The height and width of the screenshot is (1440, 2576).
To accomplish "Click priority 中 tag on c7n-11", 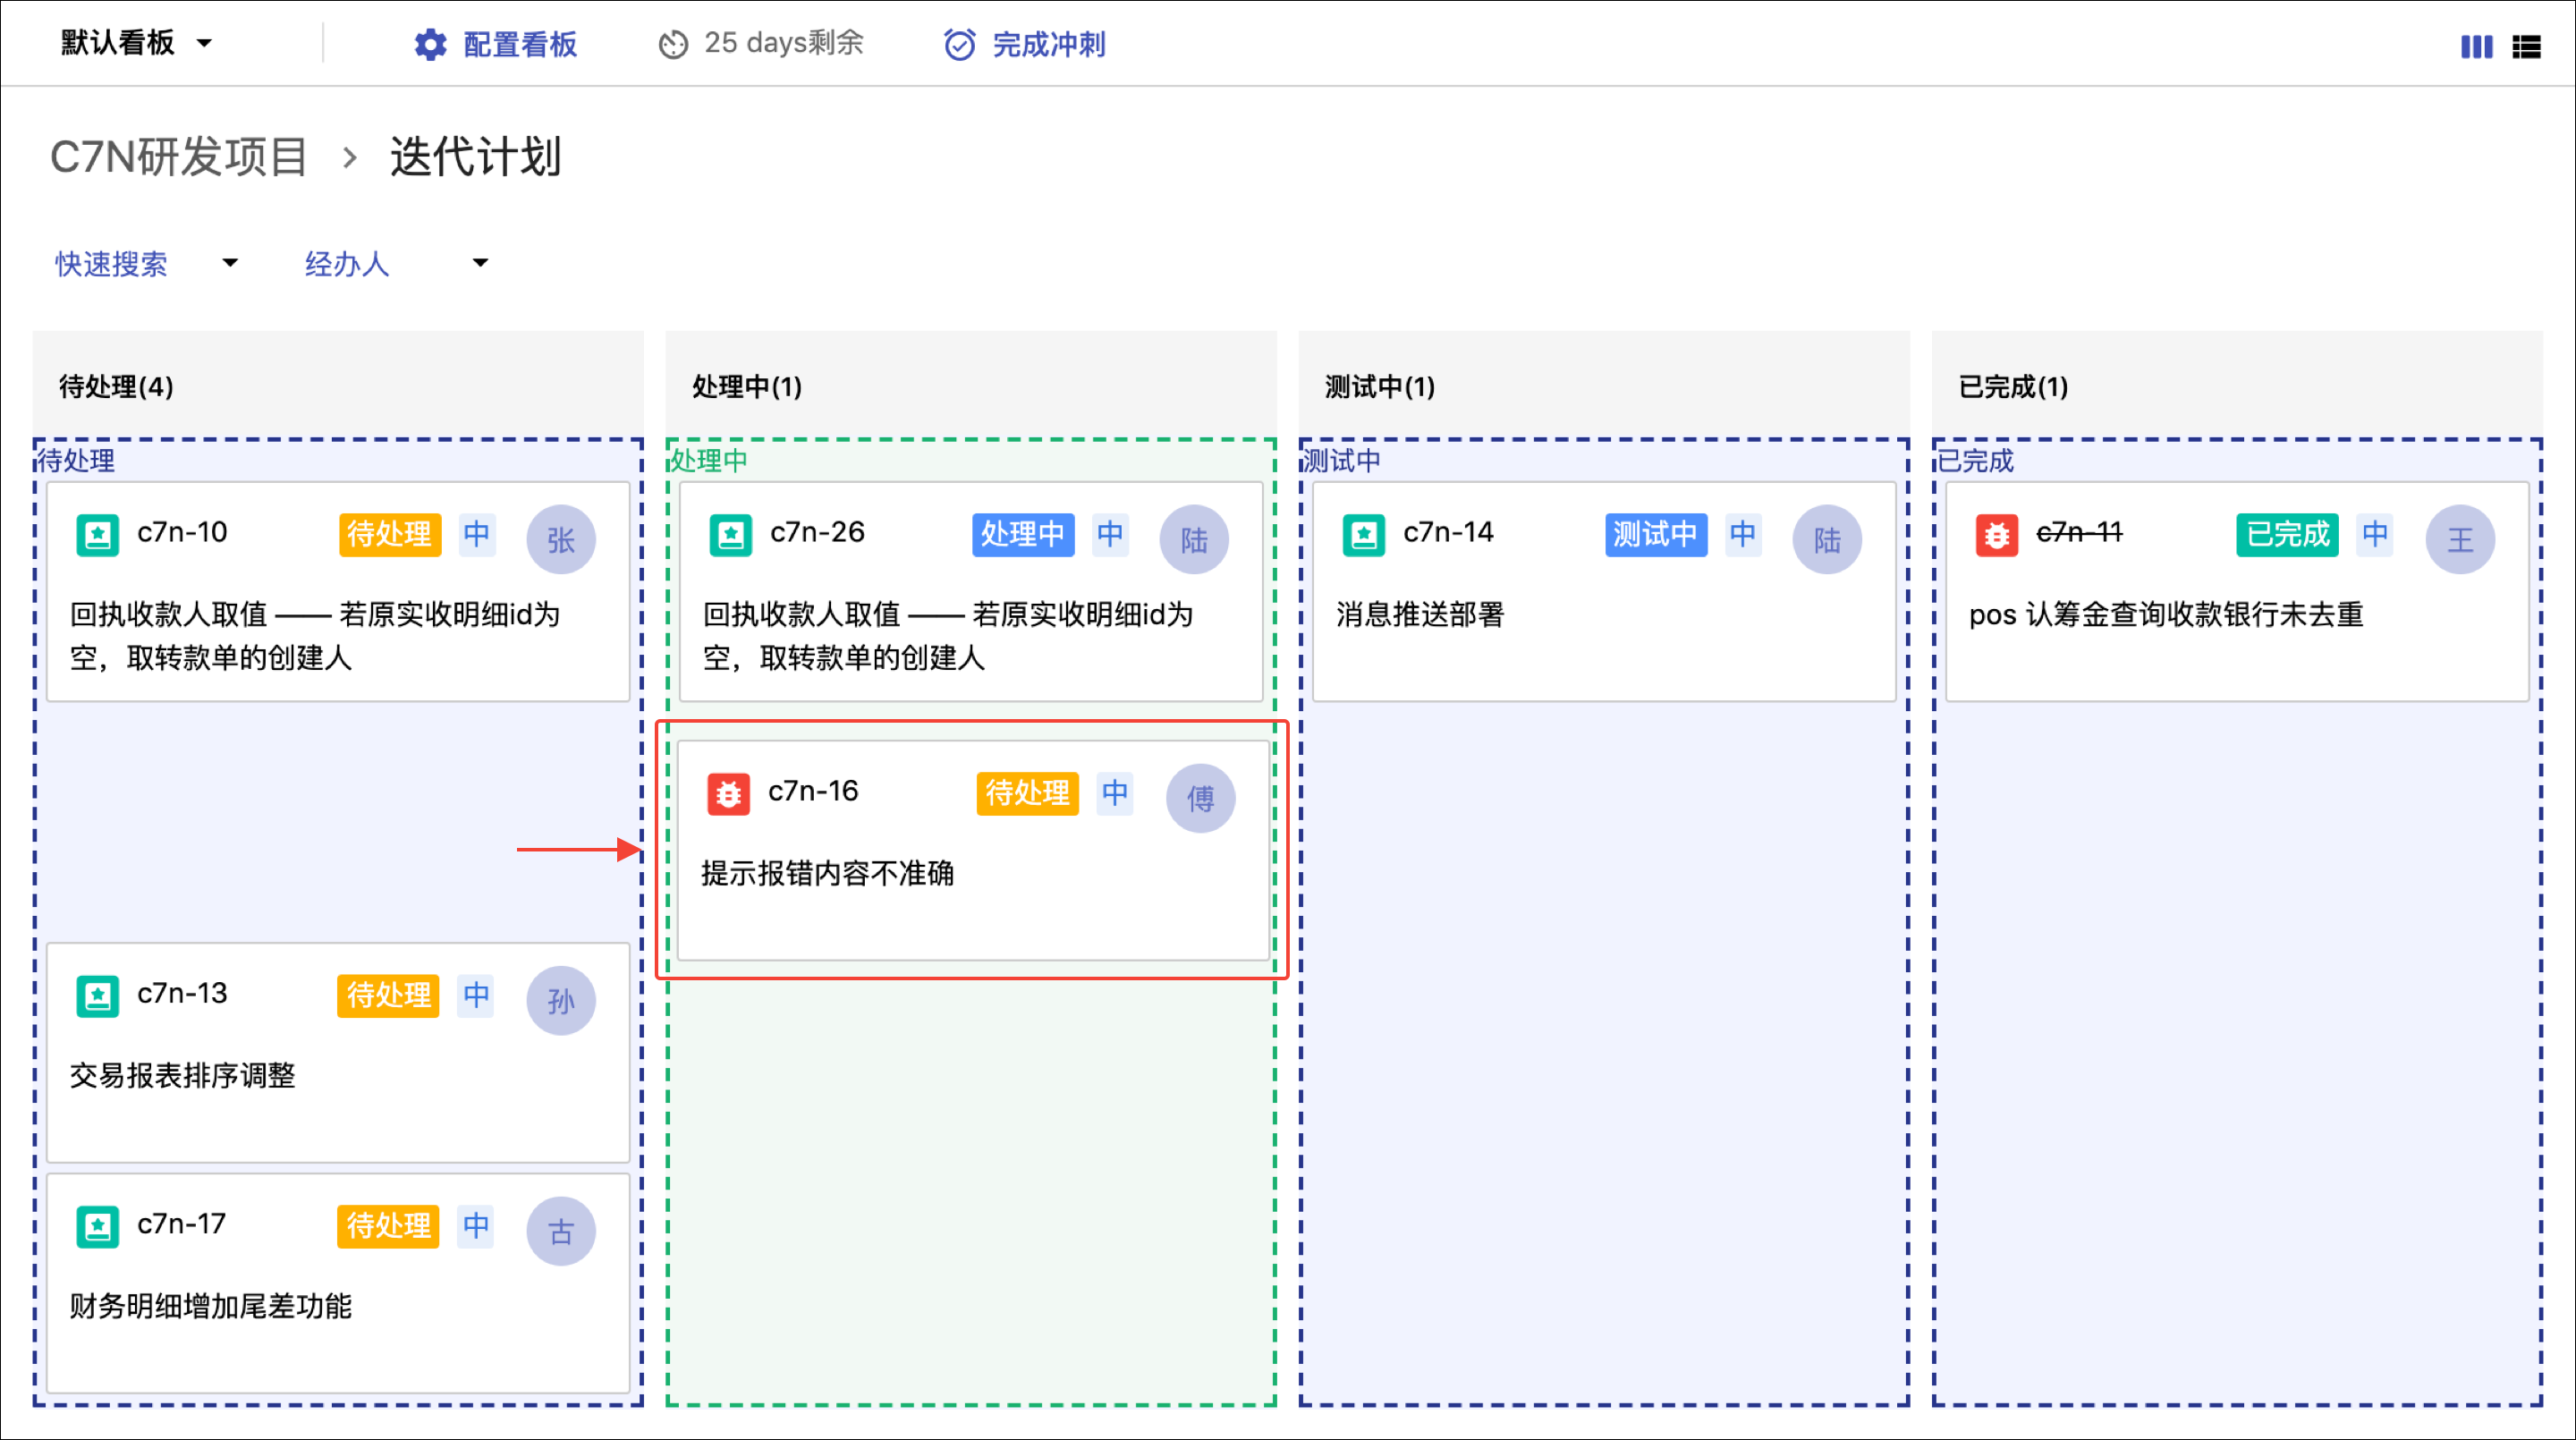I will click(x=2375, y=534).
